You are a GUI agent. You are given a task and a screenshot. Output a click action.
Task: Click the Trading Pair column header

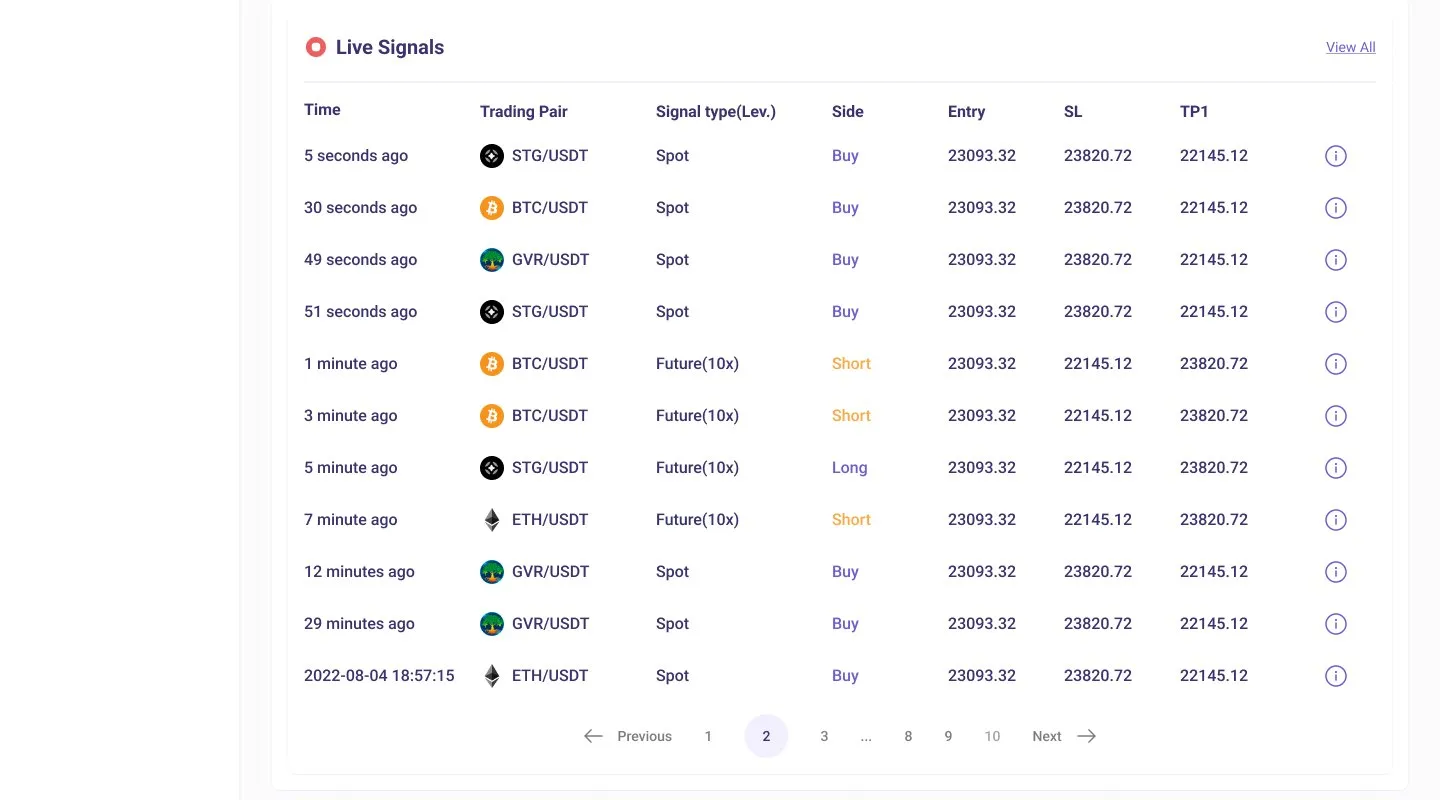pos(523,112)
